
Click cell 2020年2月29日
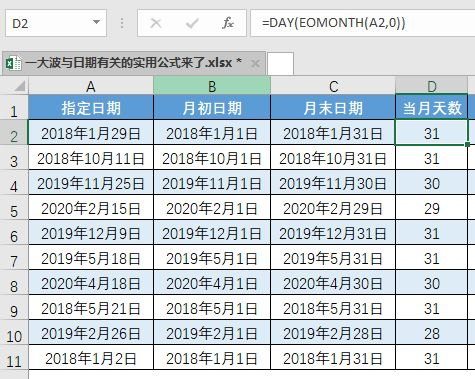pos(333,208)
